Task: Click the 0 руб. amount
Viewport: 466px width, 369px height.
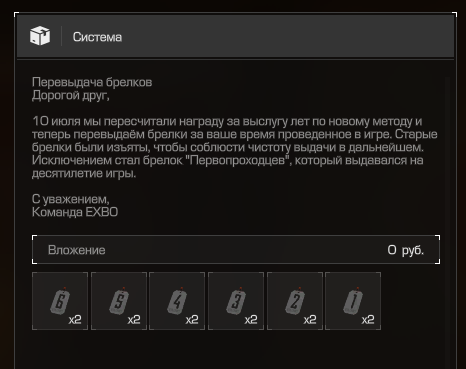Action: point(405,250)
